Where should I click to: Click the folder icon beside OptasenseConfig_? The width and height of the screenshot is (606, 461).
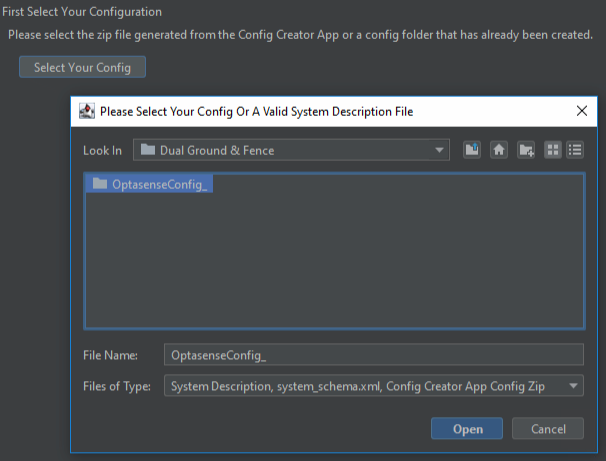[99, 184]
